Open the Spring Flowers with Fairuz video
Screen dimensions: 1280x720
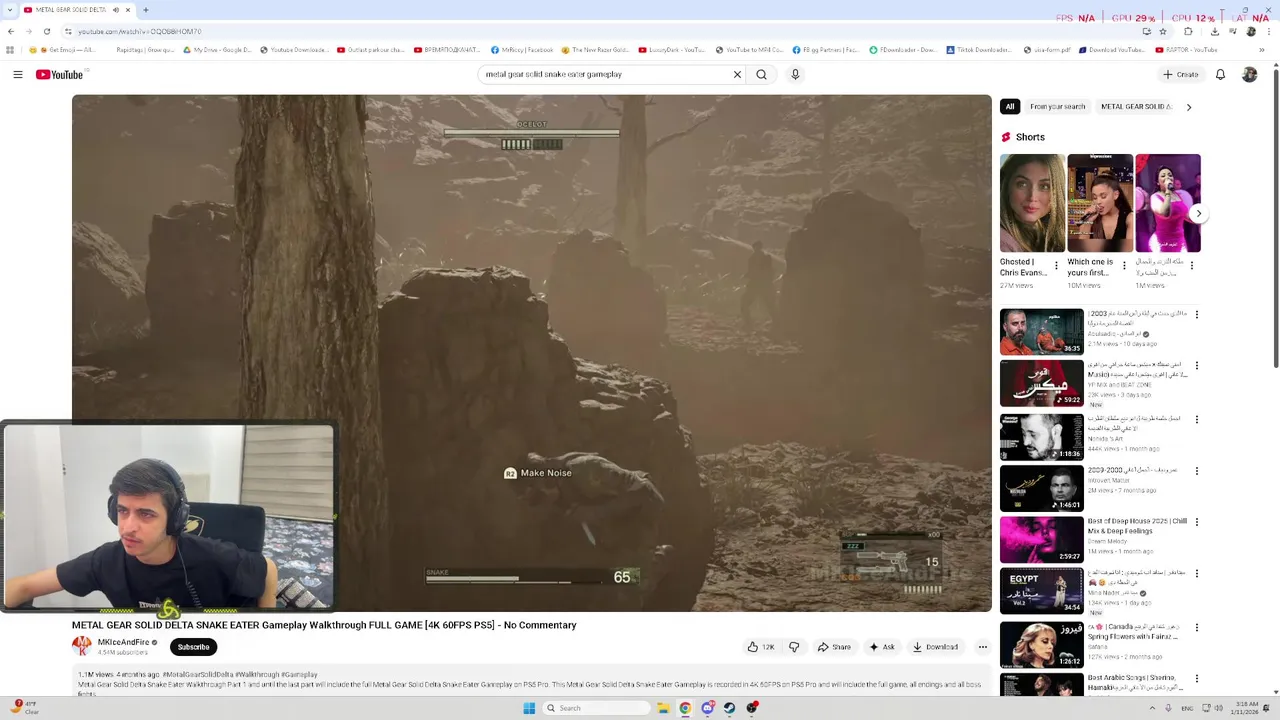click(x=1041, y=643)
